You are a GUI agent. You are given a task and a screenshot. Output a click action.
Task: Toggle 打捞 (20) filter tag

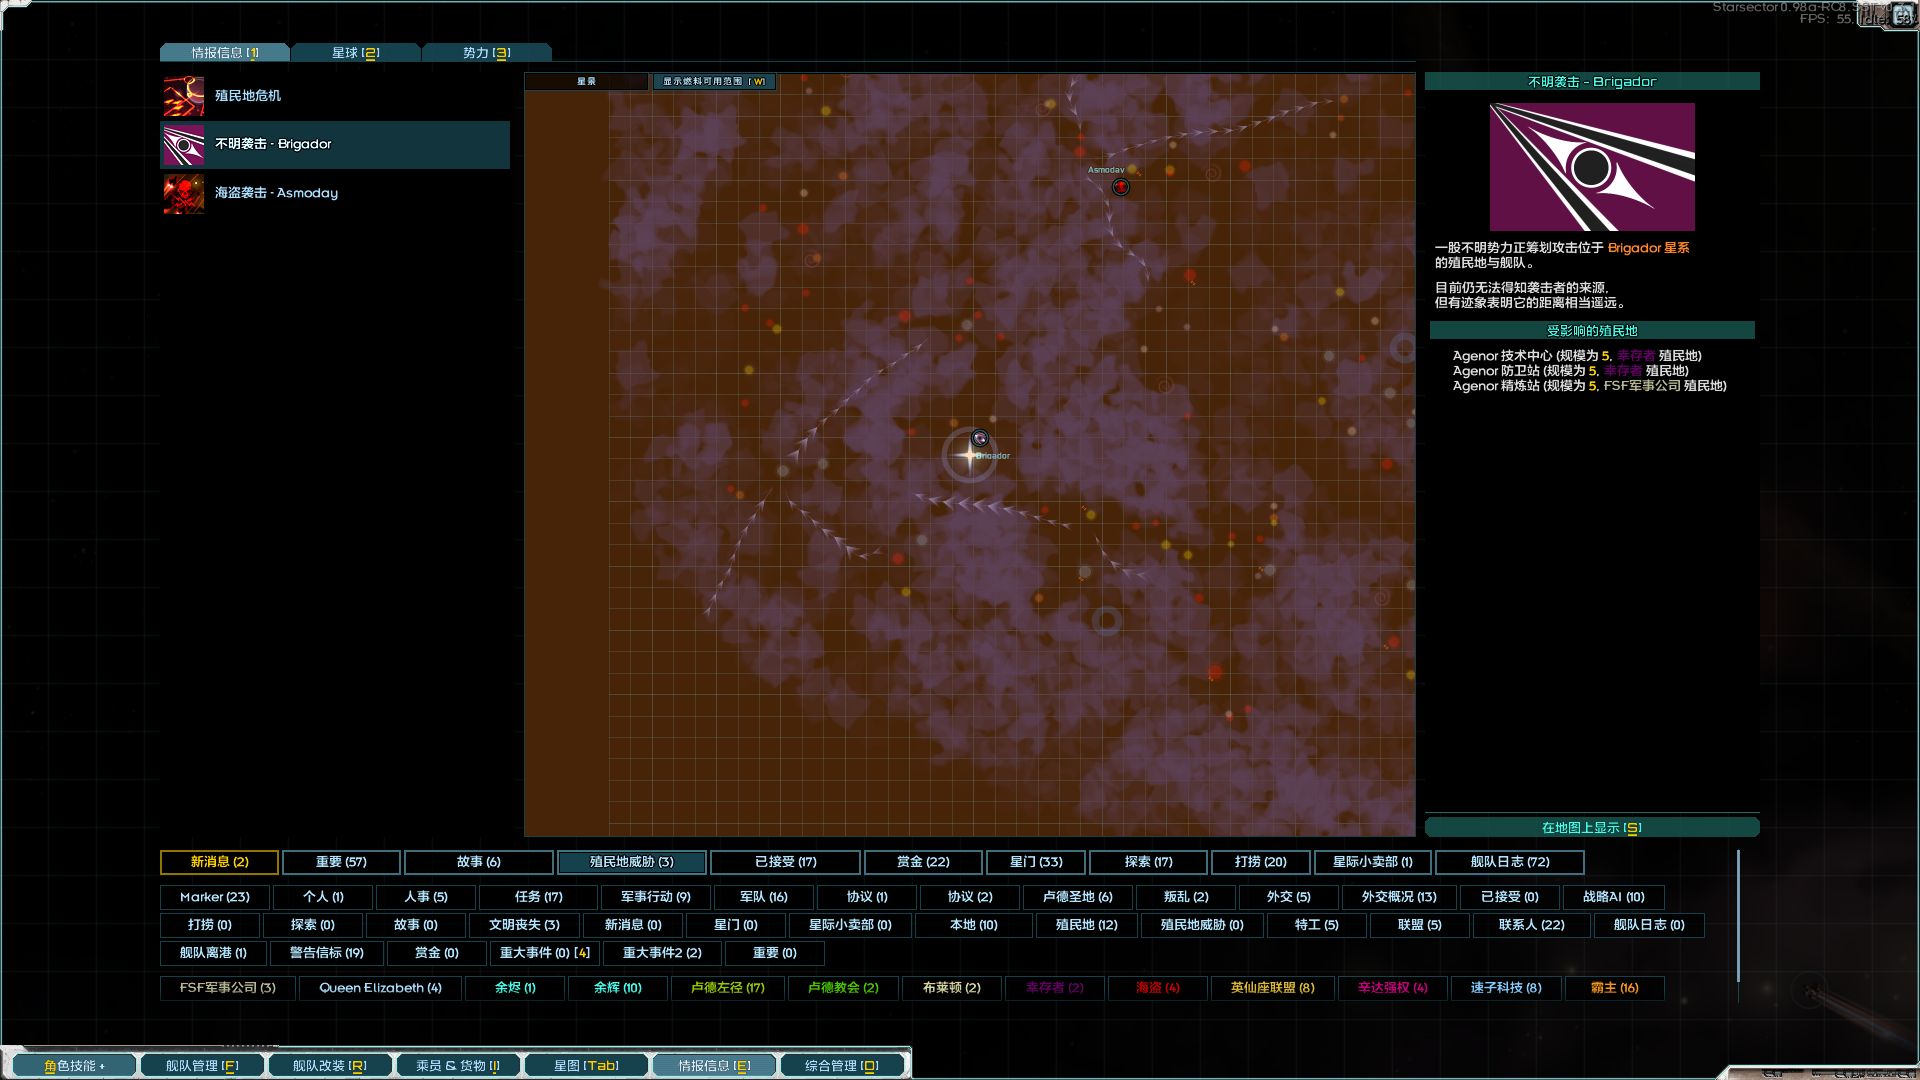click(1261, 862)
